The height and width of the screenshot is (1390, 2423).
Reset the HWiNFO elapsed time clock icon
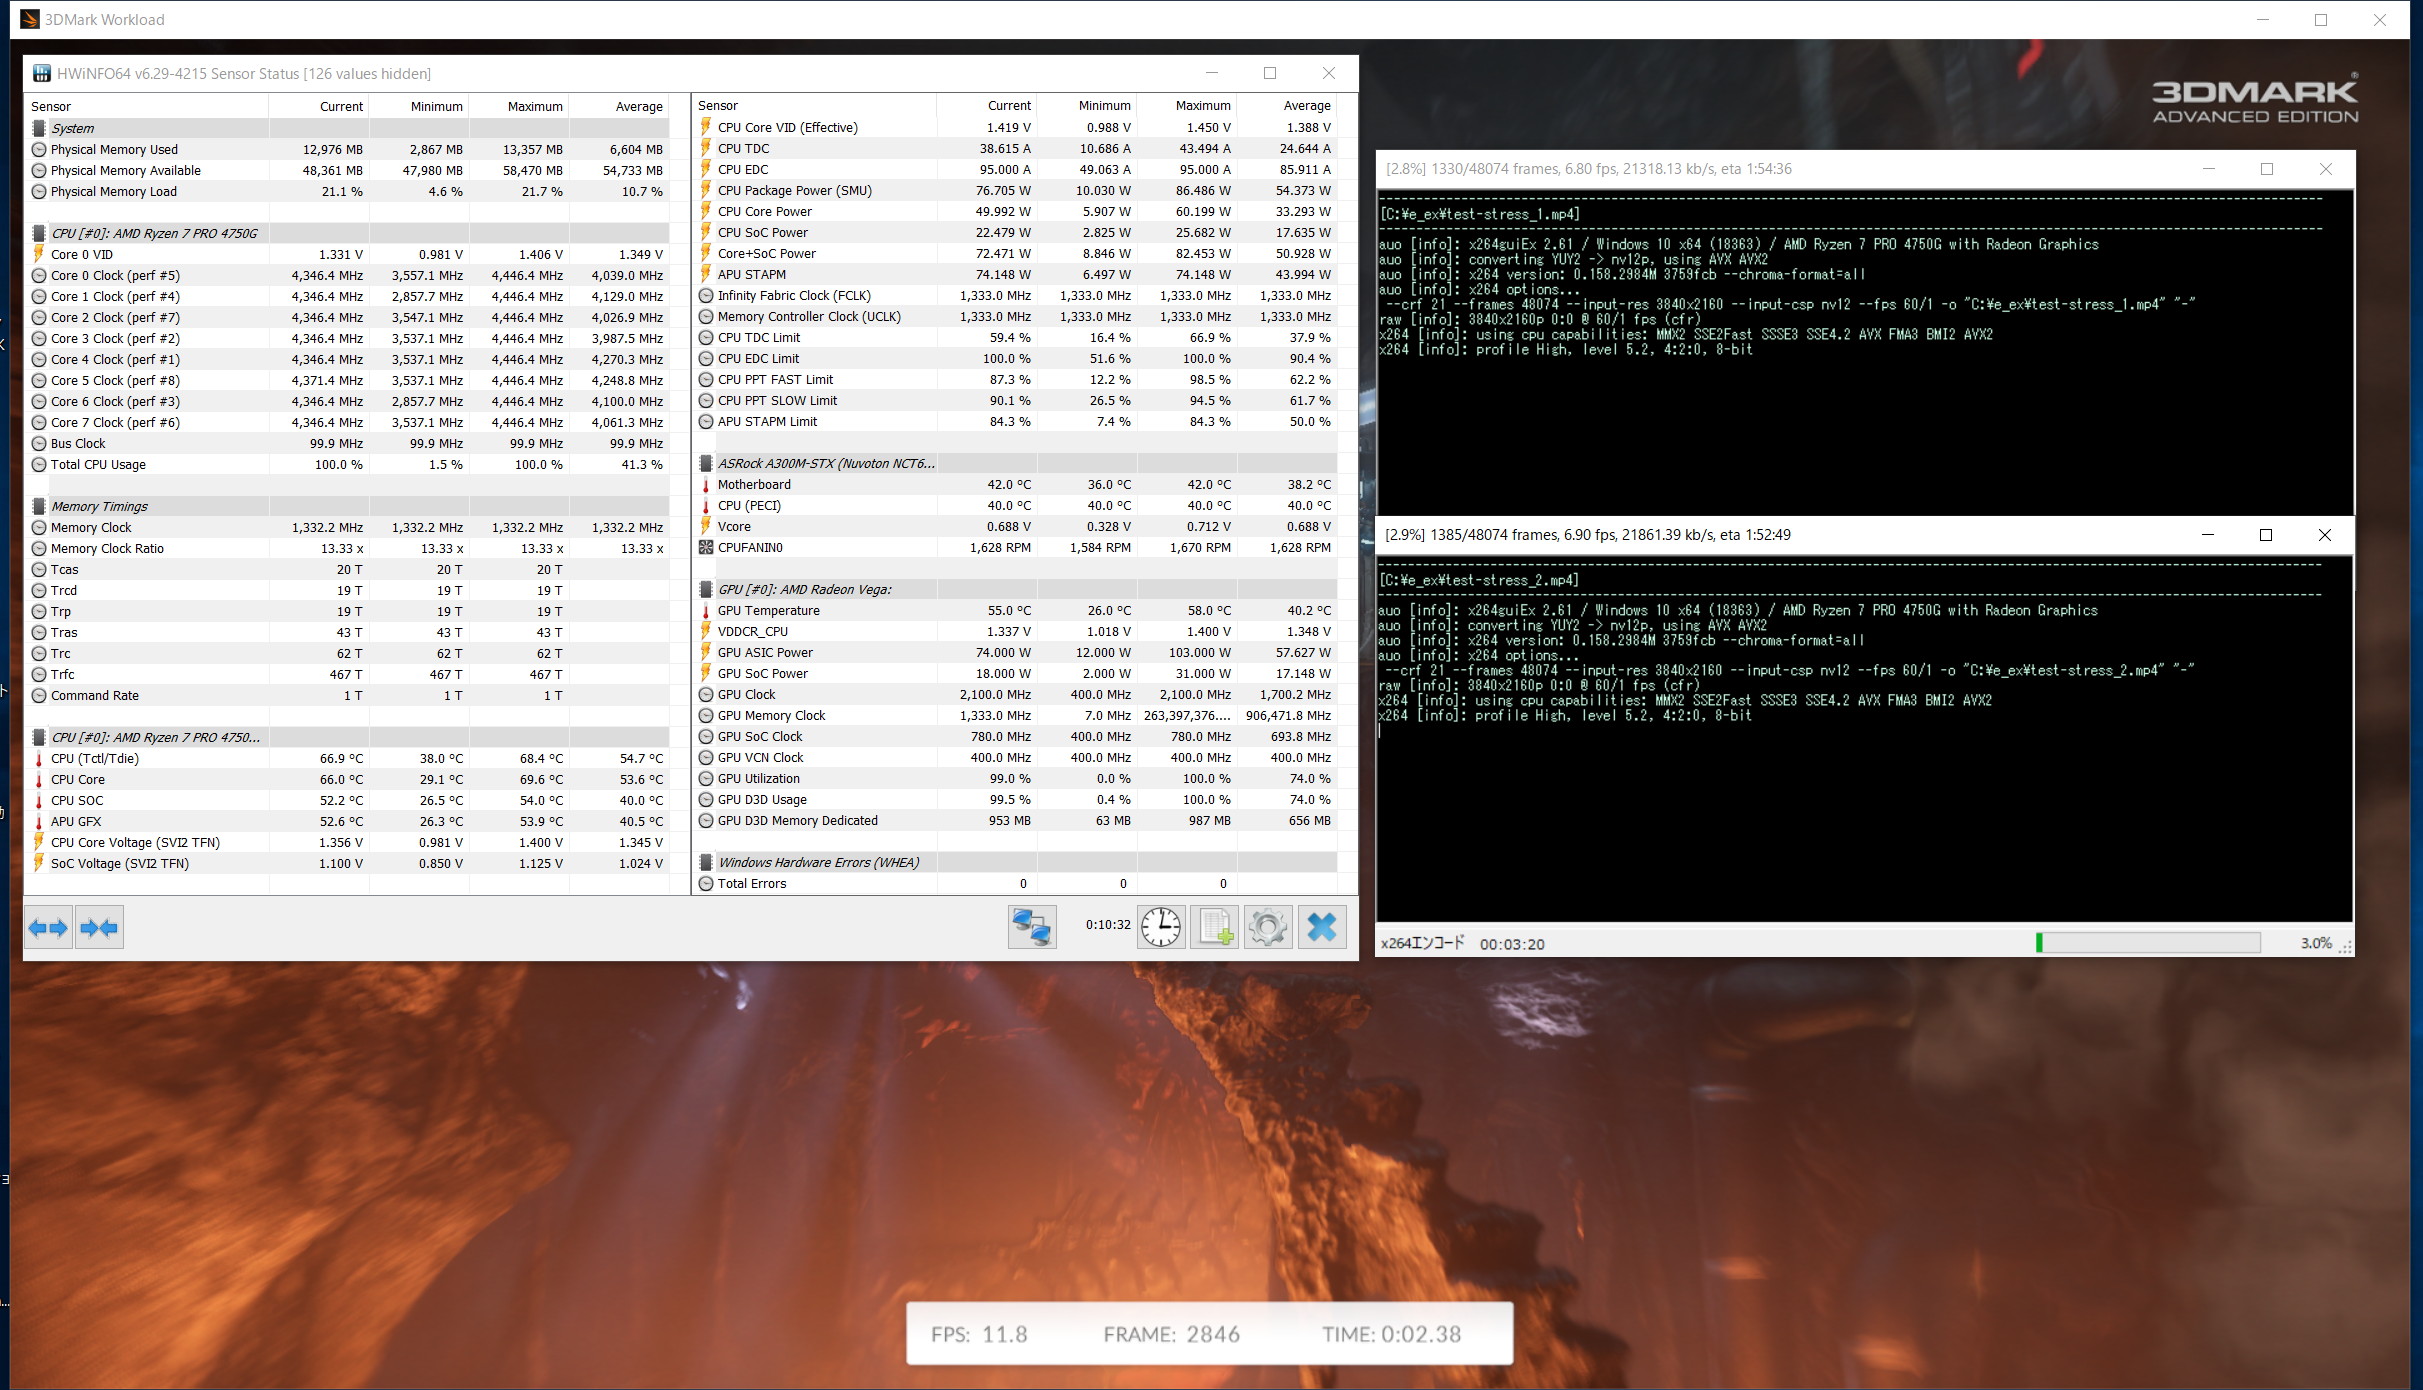tap(1161, 927)
